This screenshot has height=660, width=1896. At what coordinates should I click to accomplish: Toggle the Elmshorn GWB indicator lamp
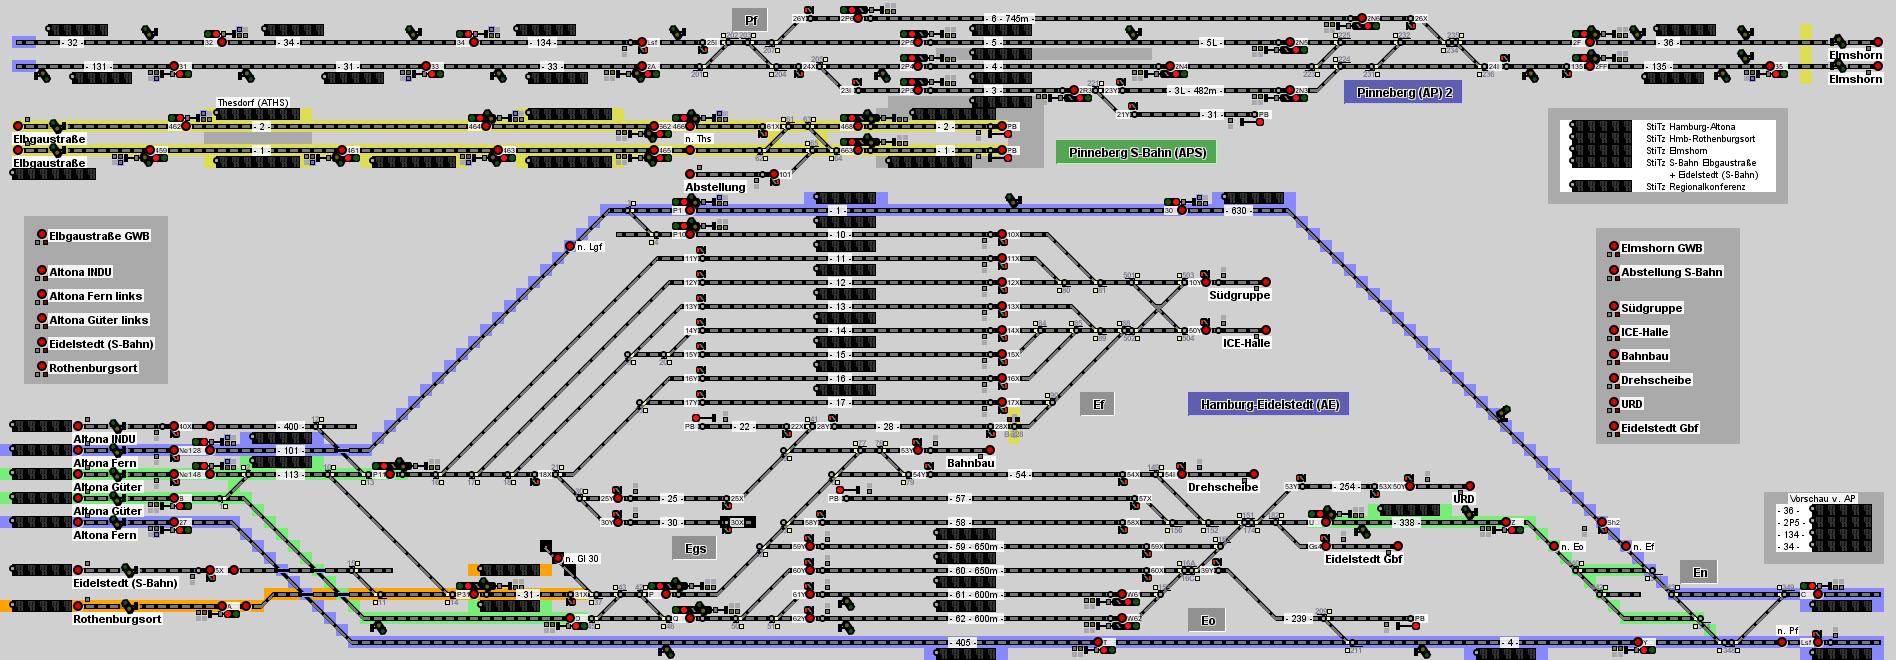pos(1613,248)
